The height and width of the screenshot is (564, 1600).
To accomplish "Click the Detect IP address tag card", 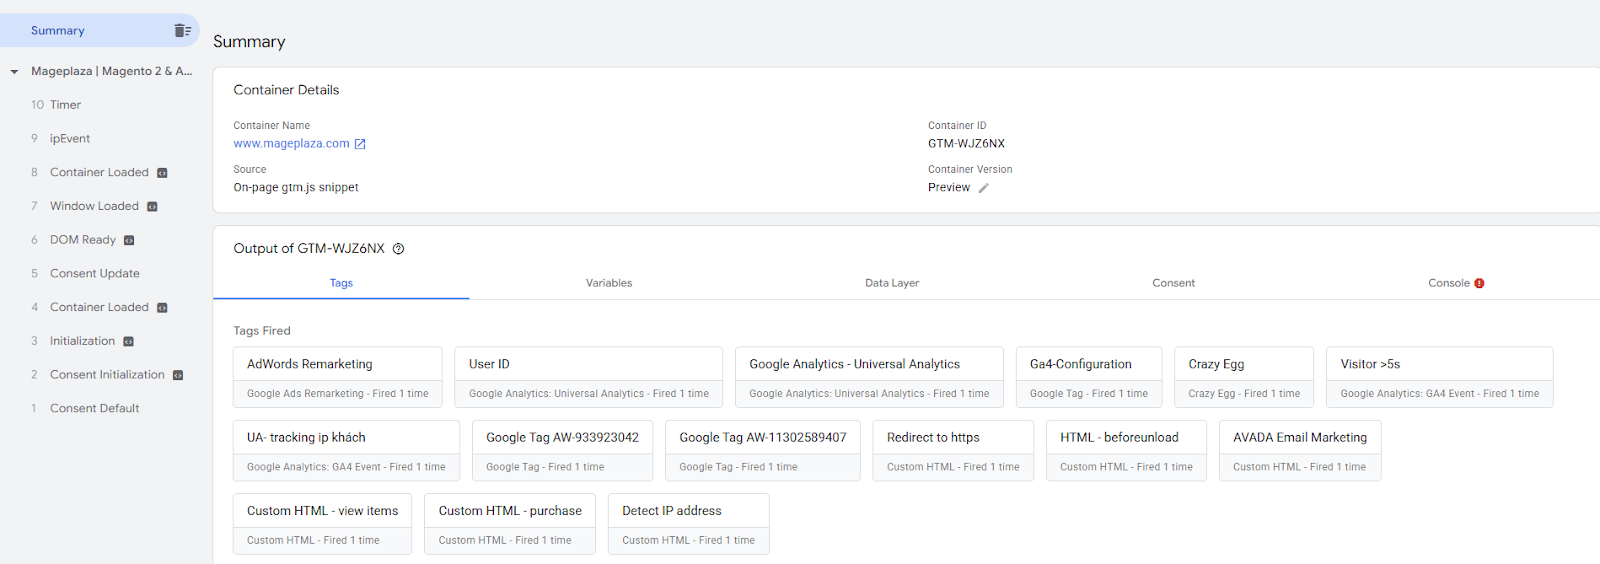I will click(688, 524).
